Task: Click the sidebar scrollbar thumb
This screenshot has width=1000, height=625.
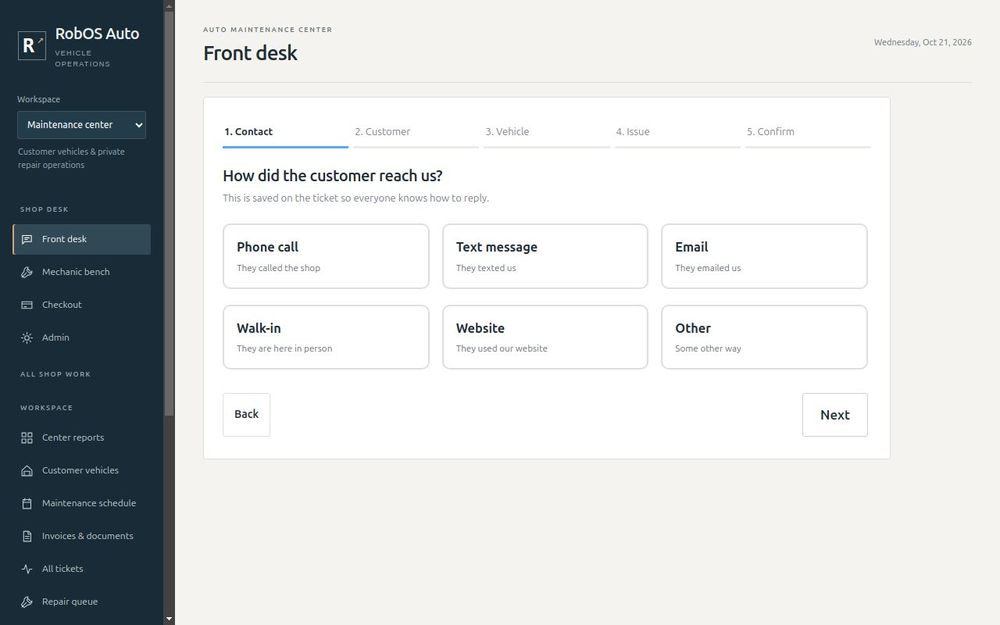Action: click(x=169, y=214)
